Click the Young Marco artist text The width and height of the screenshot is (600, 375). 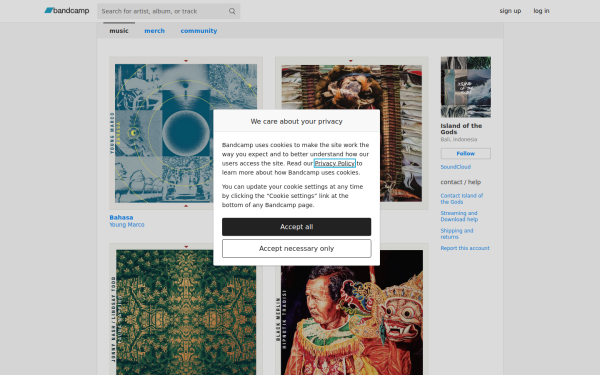tap(127, 225)
